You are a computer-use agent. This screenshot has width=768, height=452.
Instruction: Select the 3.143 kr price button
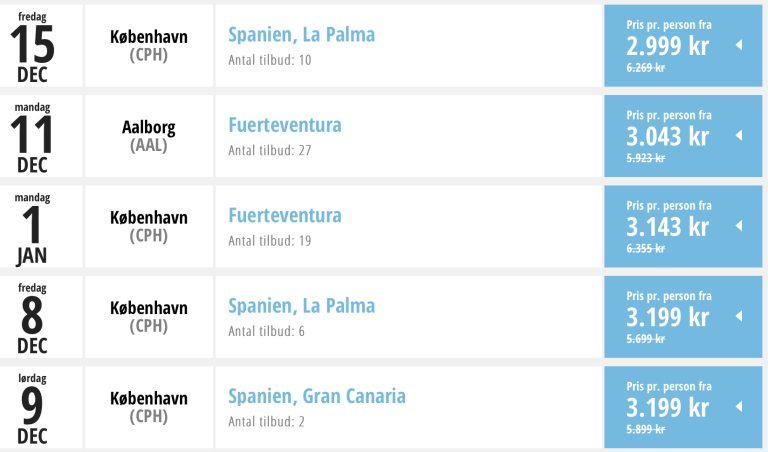pyautogui.click(x=668, y=226)
